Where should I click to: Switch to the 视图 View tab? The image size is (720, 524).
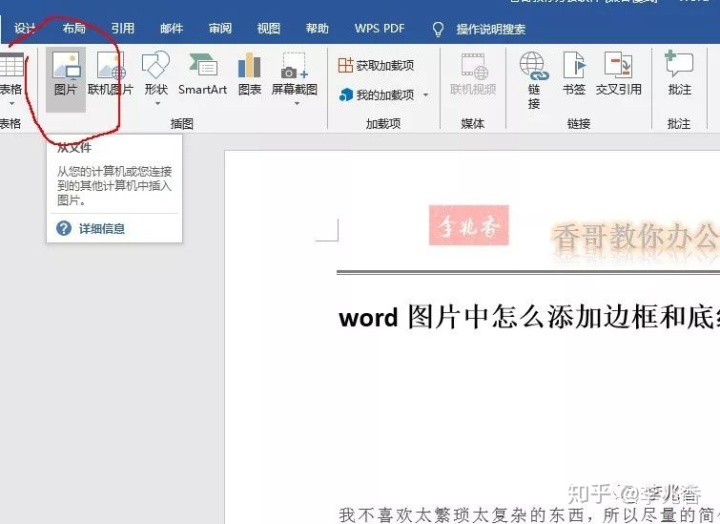click(x=269, y=28)
